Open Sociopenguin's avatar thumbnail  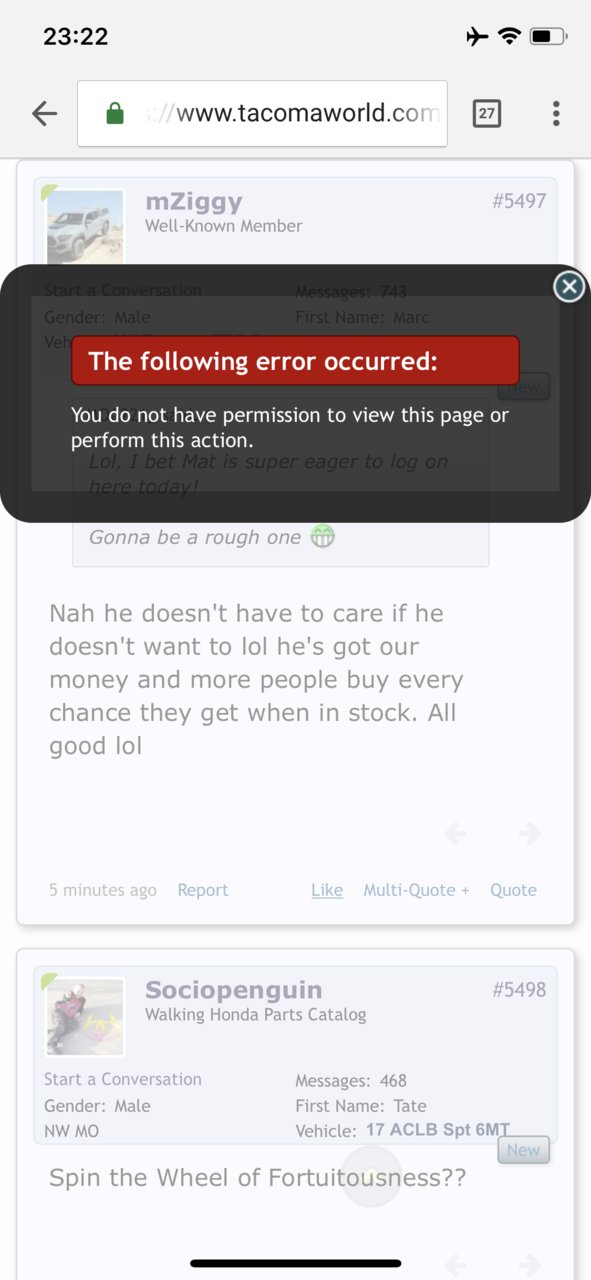tap(85, 1017)
